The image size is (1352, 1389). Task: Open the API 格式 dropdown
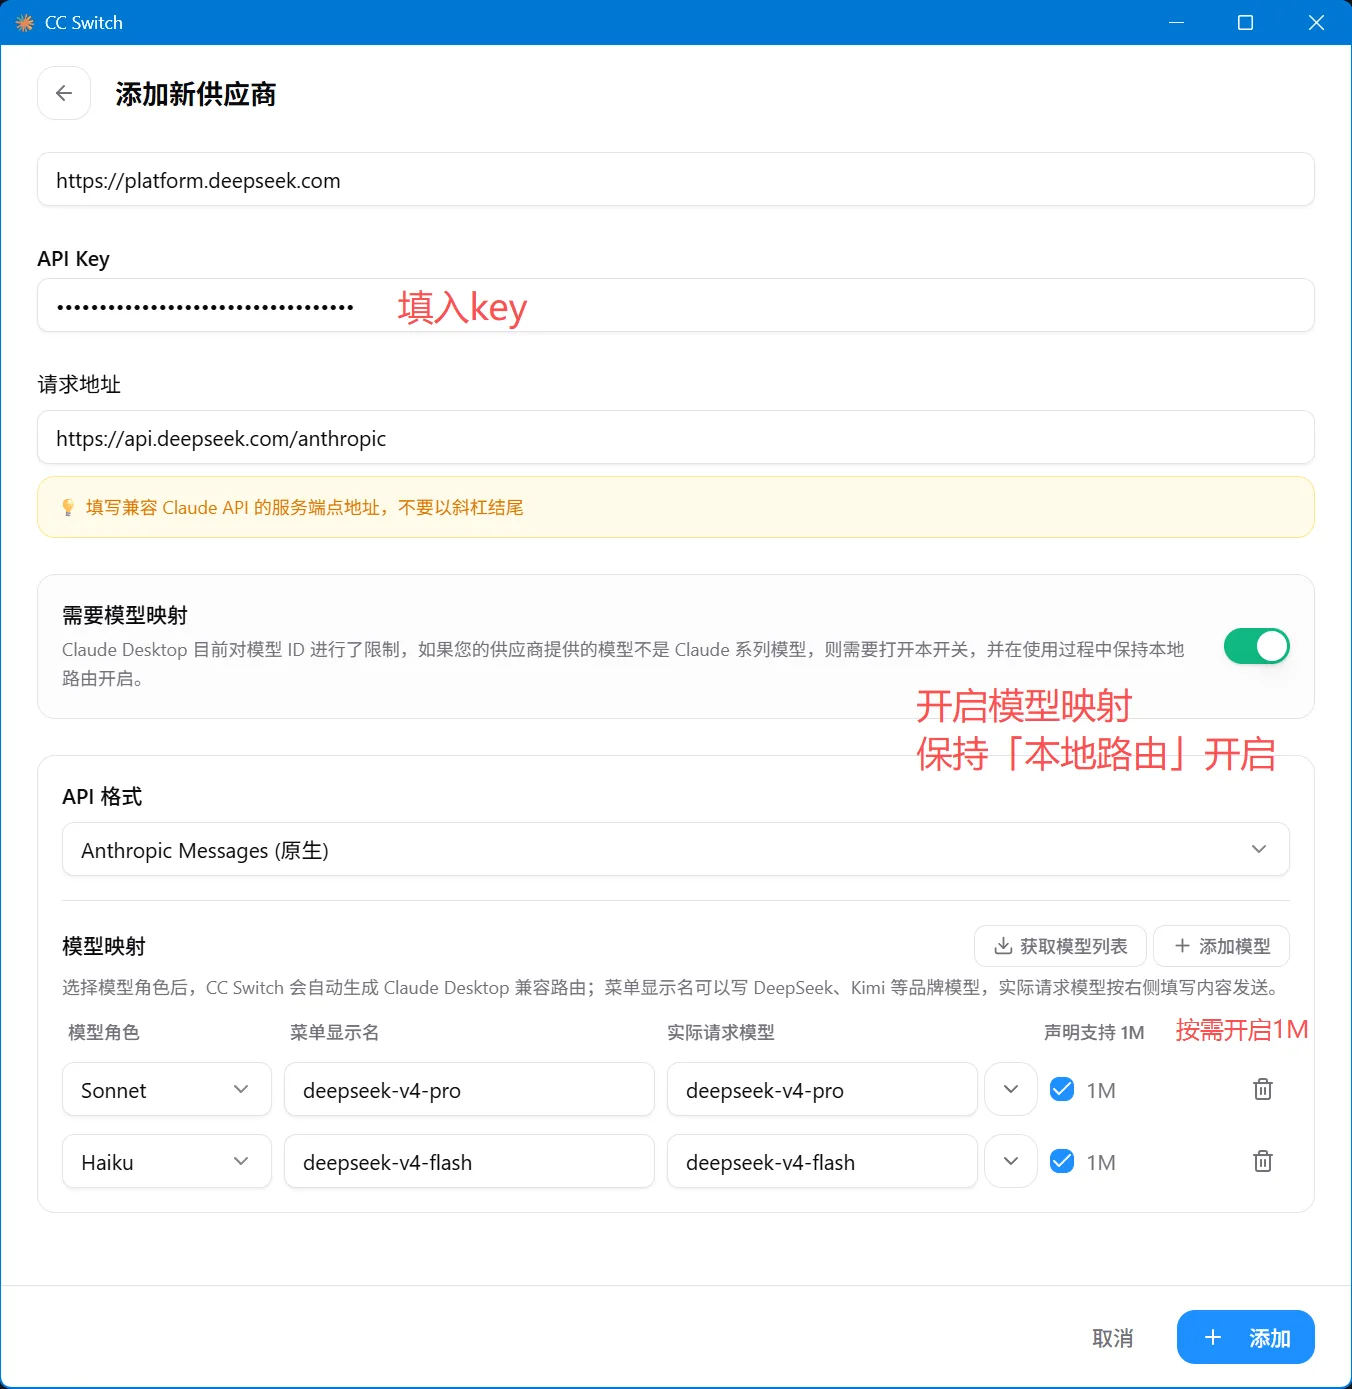coord(676,849)
